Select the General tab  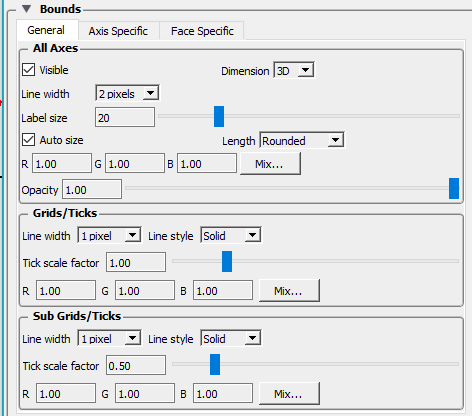(x=46, y=30)
